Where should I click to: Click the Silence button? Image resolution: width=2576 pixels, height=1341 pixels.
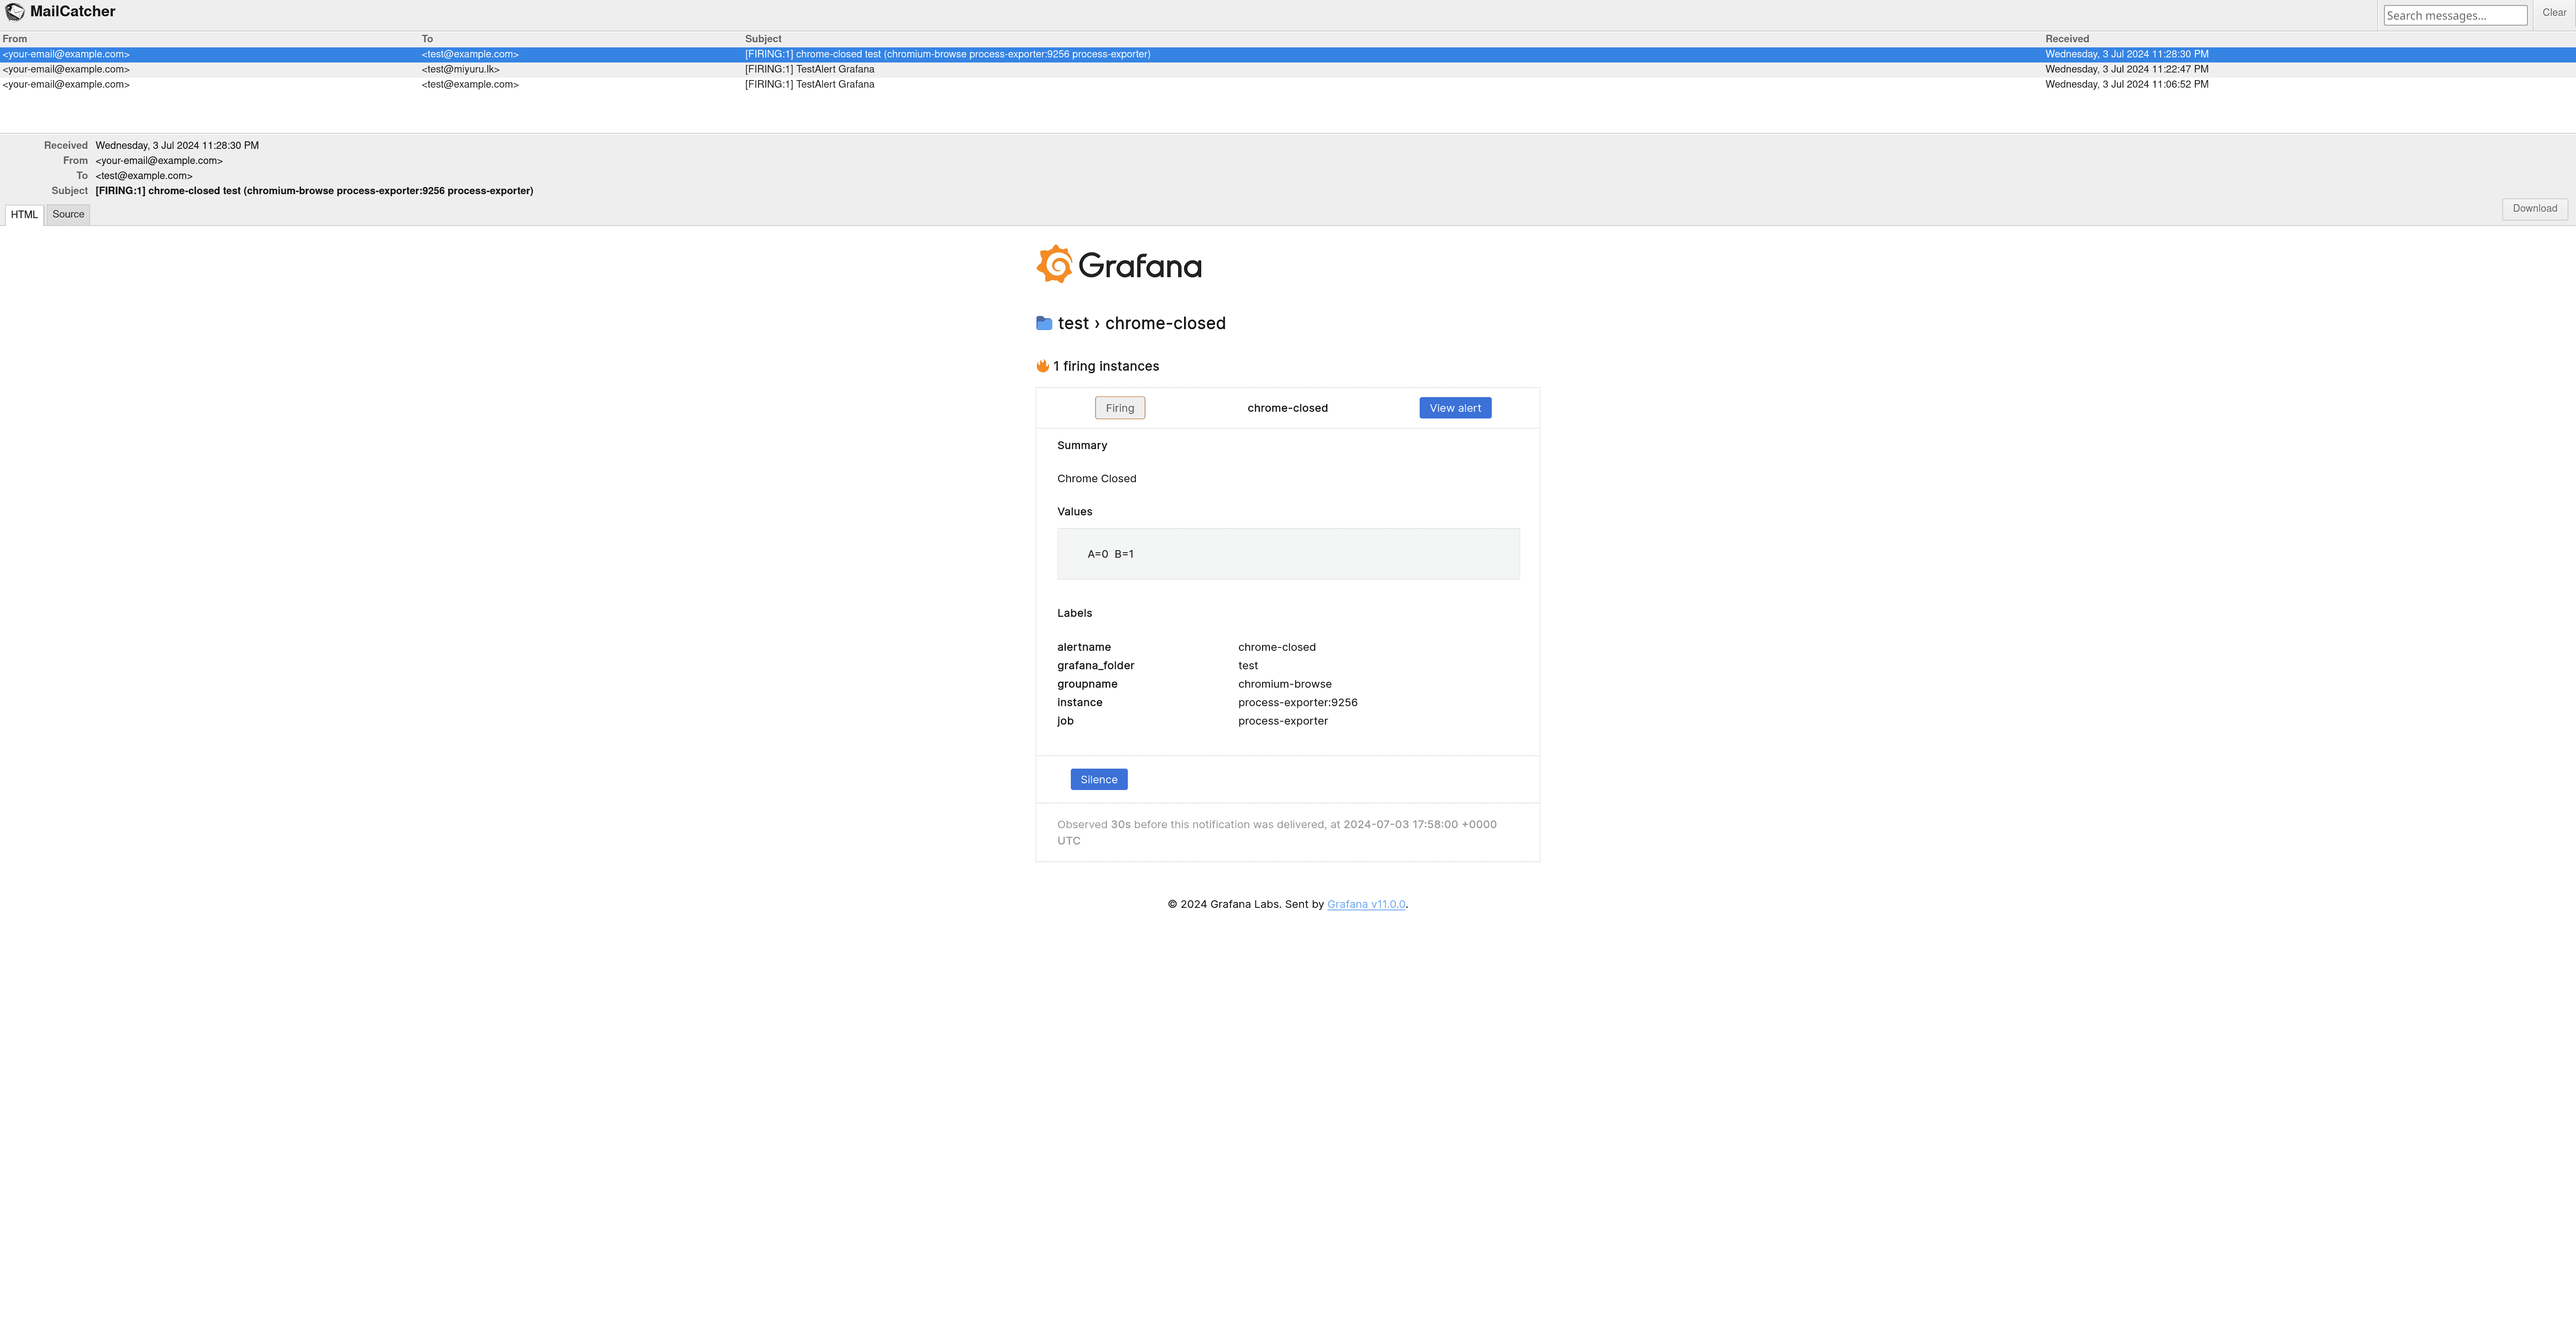[x=1098, y=780]
